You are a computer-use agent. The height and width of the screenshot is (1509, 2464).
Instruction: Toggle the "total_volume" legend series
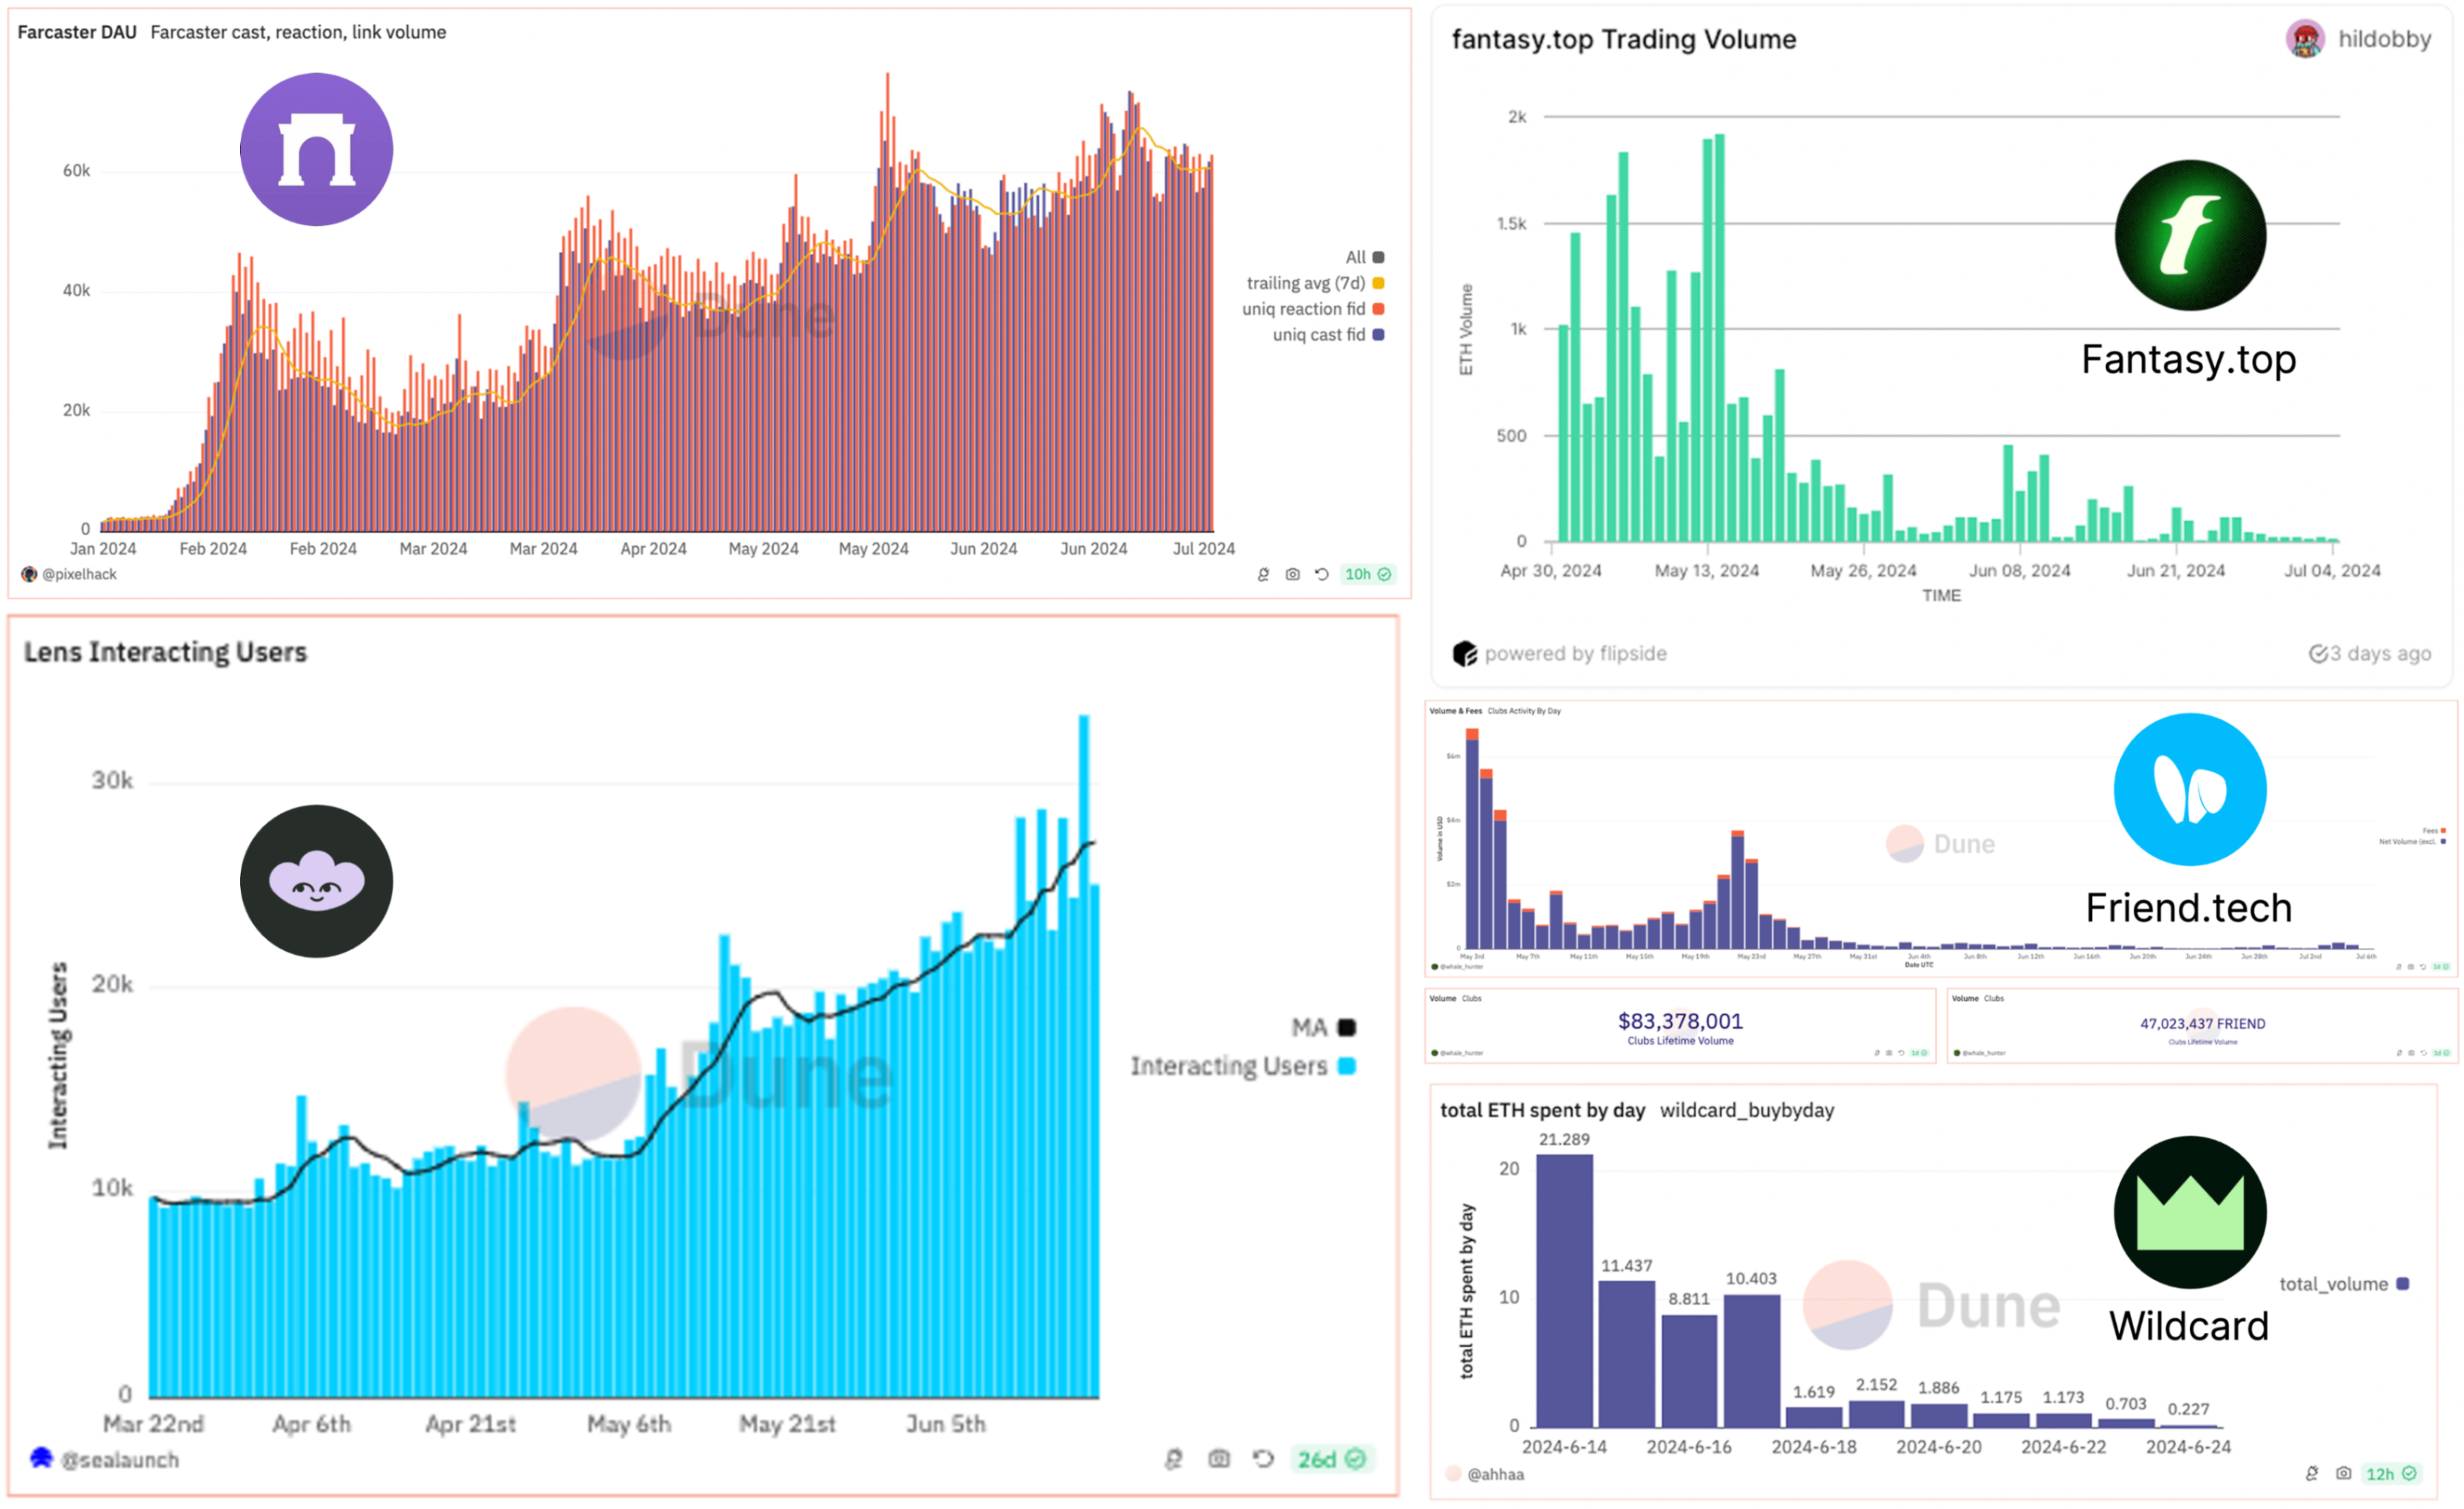[2344, 1284]
